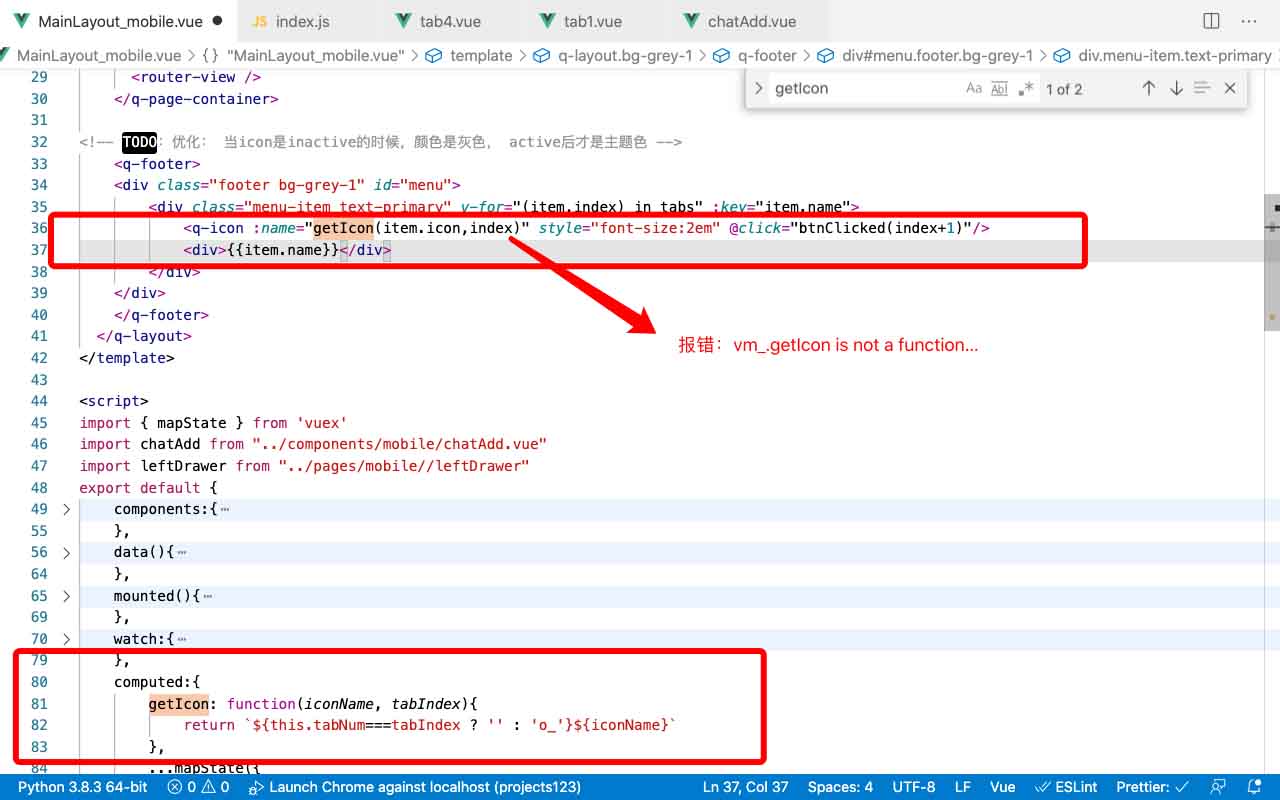Click breadcrumb q-layout.bg-grey-1 segment

612,55
